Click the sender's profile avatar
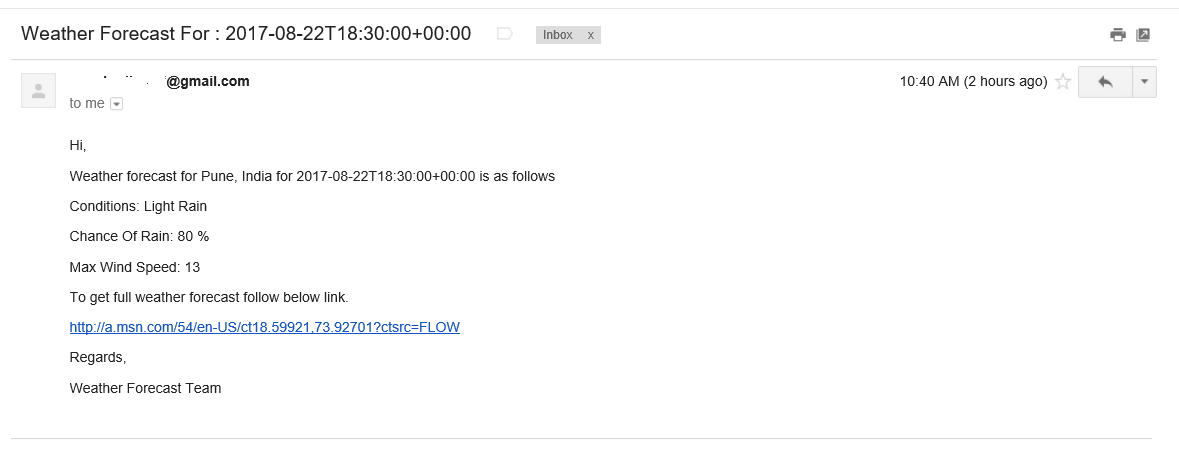Screen dimensions: 1179x460 point(38,91)
